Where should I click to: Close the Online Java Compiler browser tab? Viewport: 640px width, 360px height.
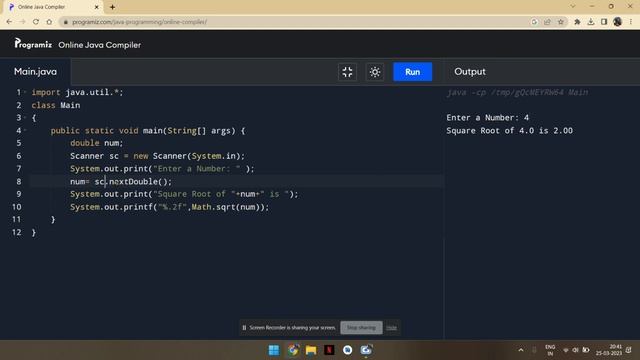(97, 7)
